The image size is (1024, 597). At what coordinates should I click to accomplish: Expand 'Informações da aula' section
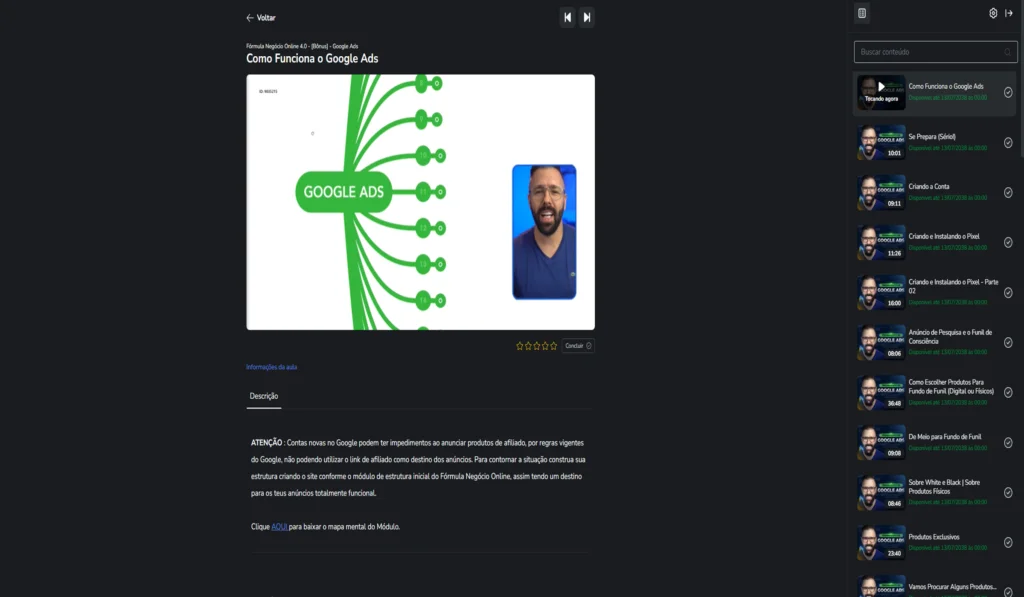[x=272, y=367]
